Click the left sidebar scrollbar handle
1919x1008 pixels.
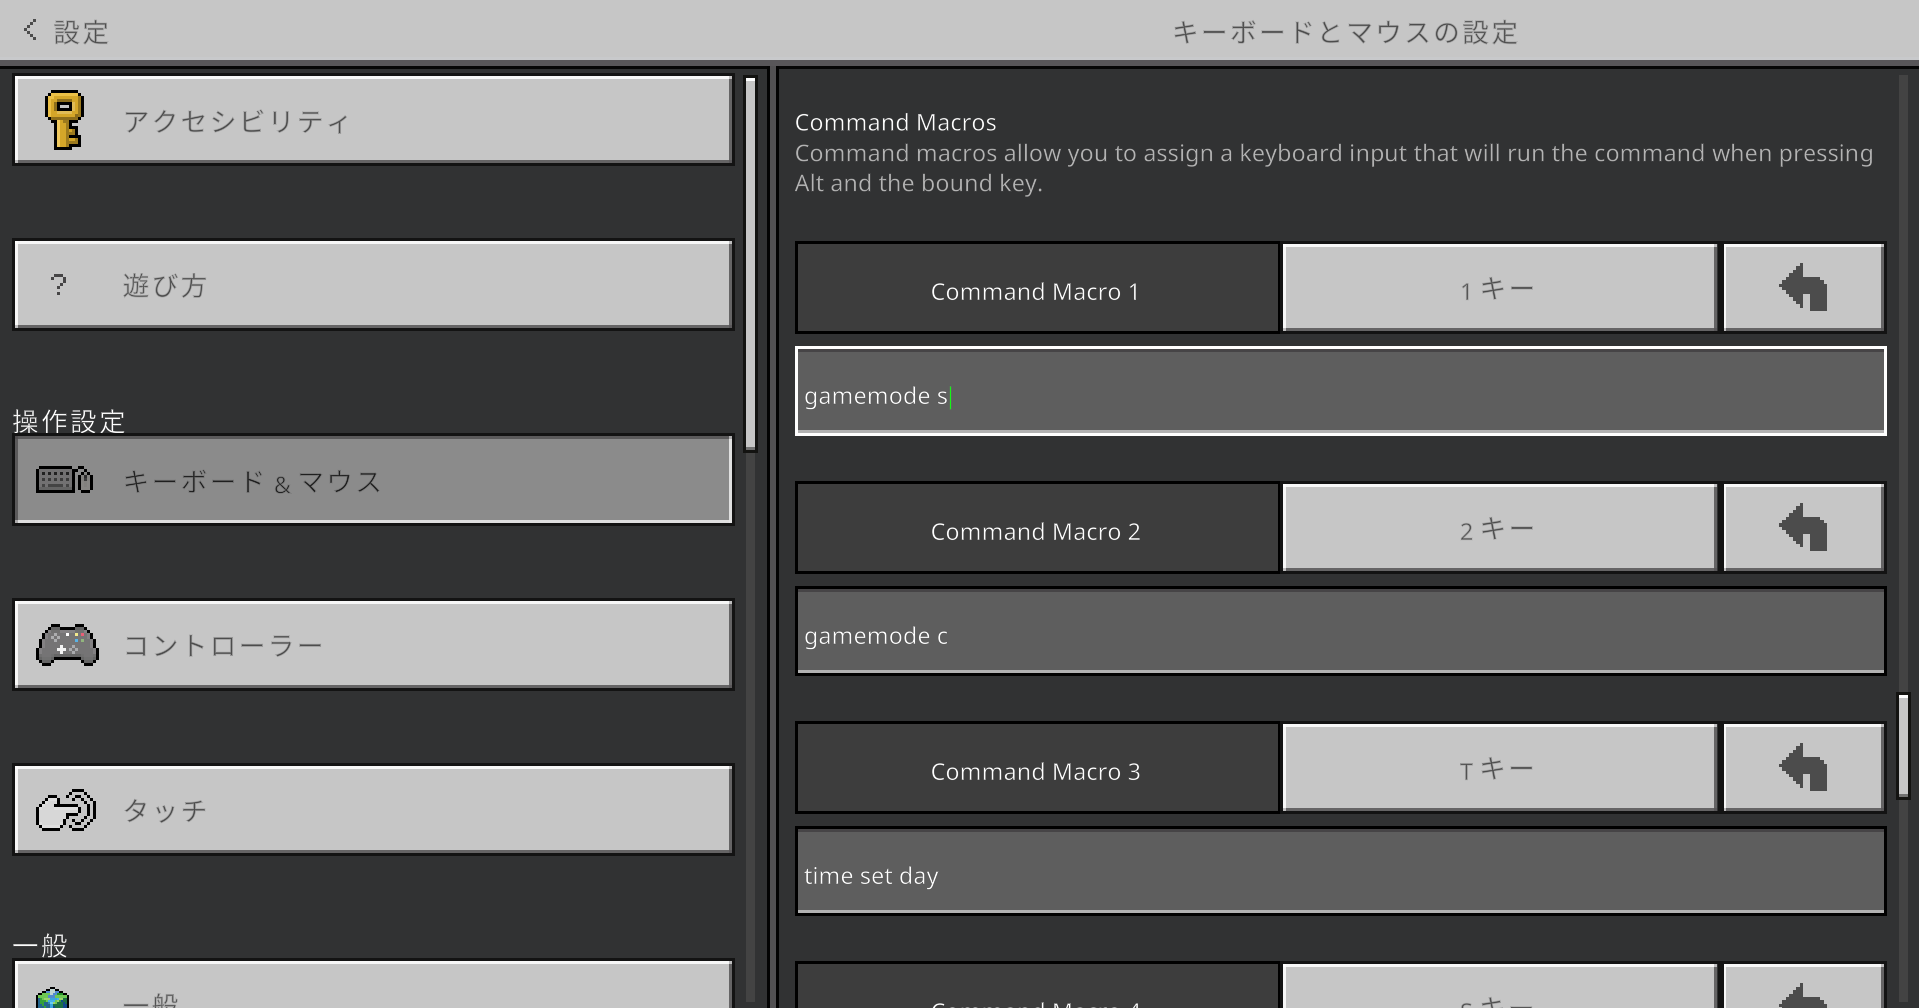(751, 265)
